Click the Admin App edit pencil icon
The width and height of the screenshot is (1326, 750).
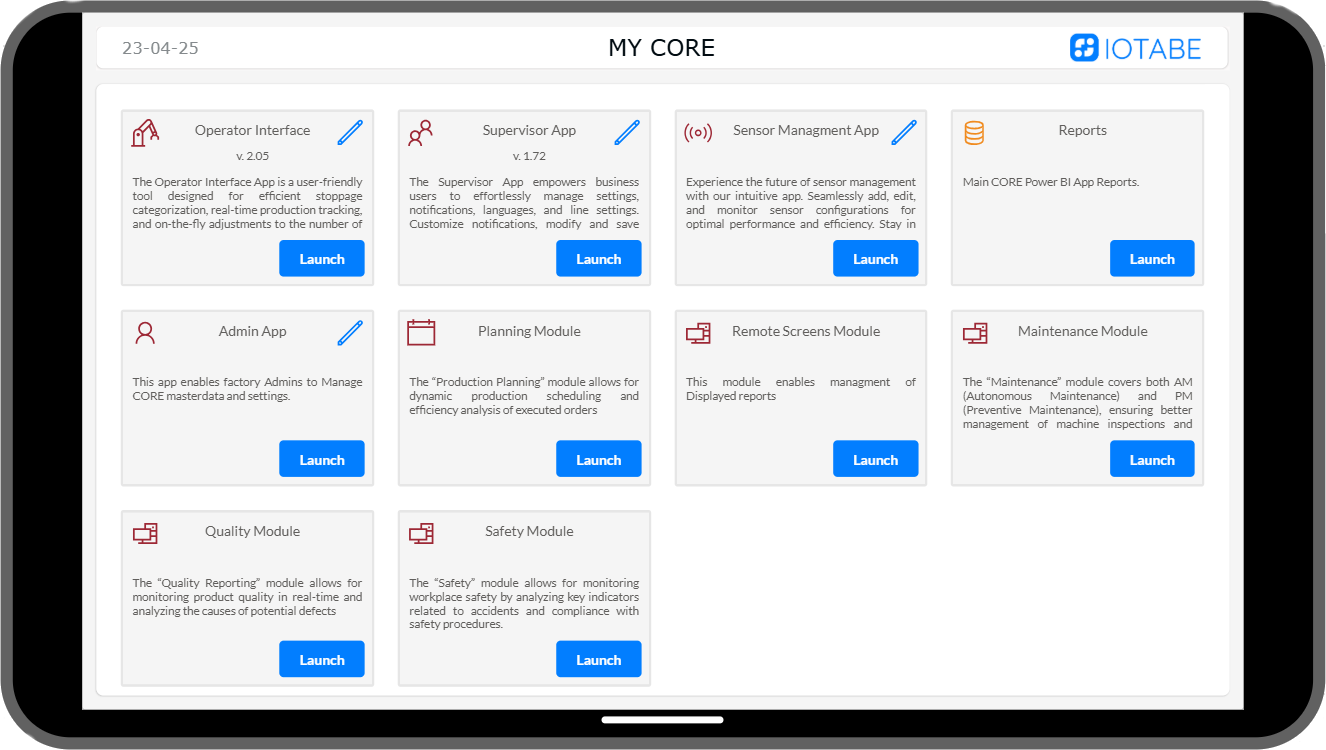(350, 333)
